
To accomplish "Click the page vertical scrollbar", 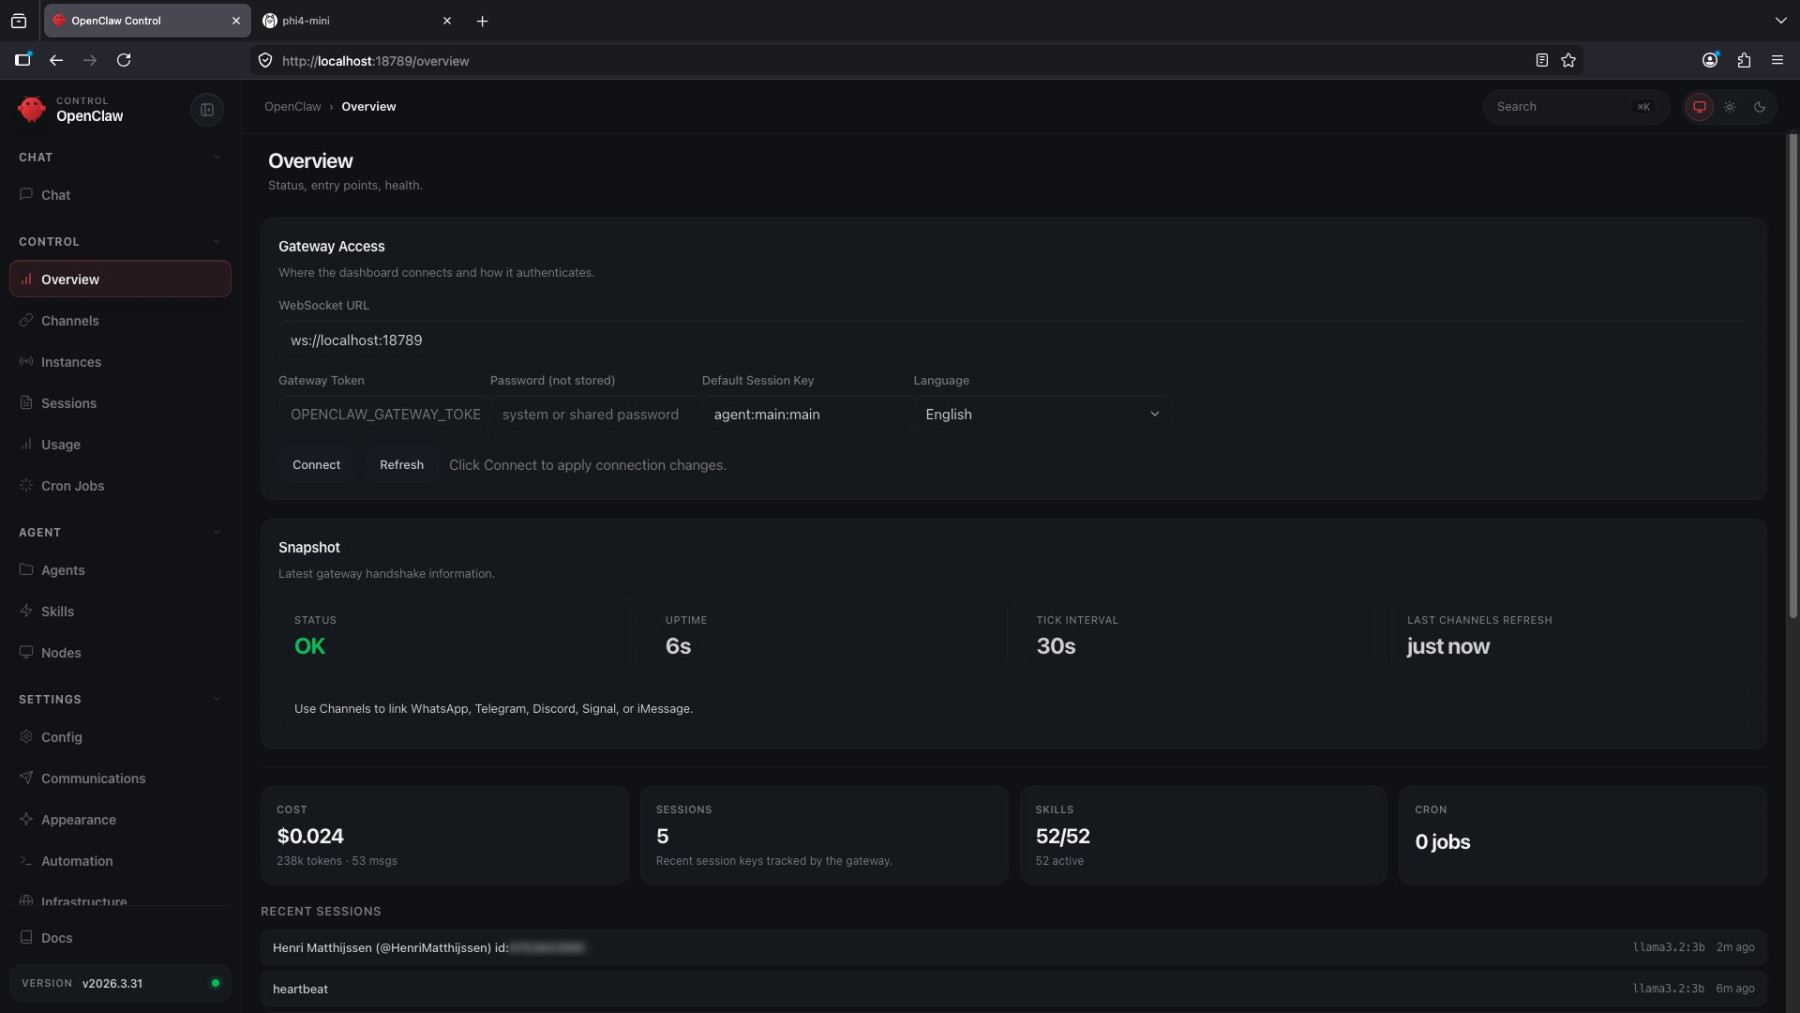I will (x=1792, y=380).
